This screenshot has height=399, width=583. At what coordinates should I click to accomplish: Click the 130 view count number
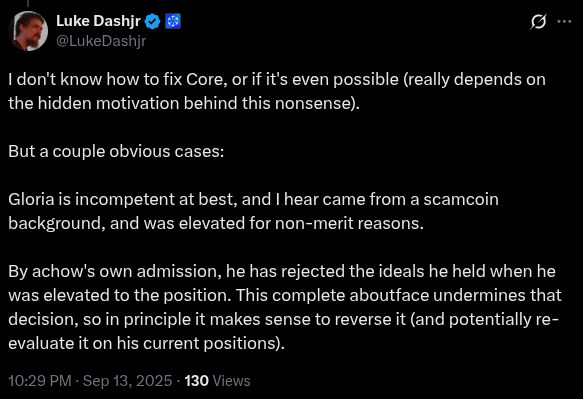coord(197,381)
